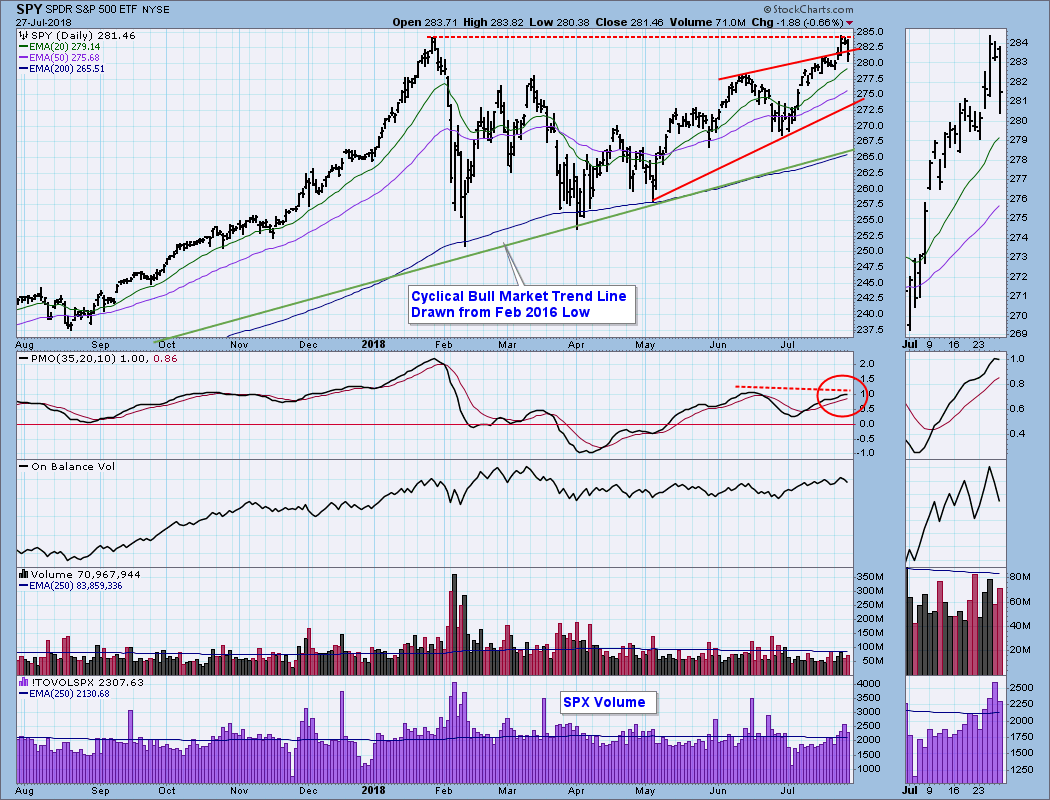The image size is (1050, 800).
Task: Click the Close 281.46 value in header
Action: (x=629, y=22)
